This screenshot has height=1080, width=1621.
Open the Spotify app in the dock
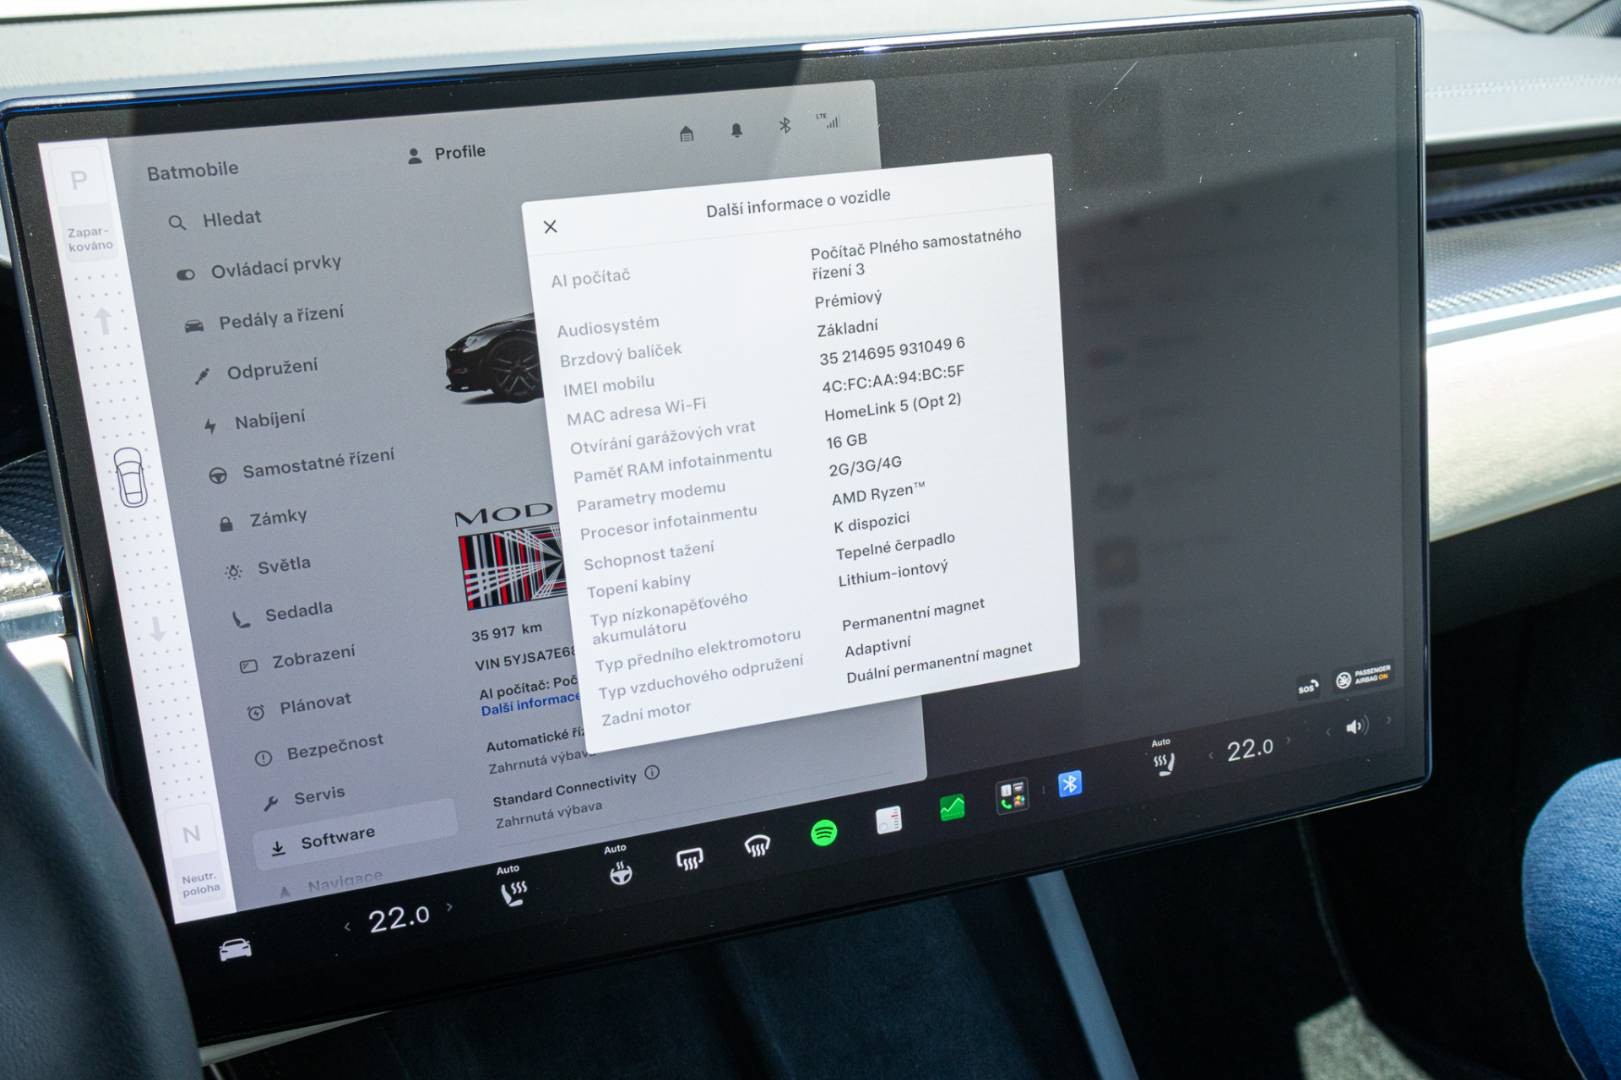click(823, 832)
